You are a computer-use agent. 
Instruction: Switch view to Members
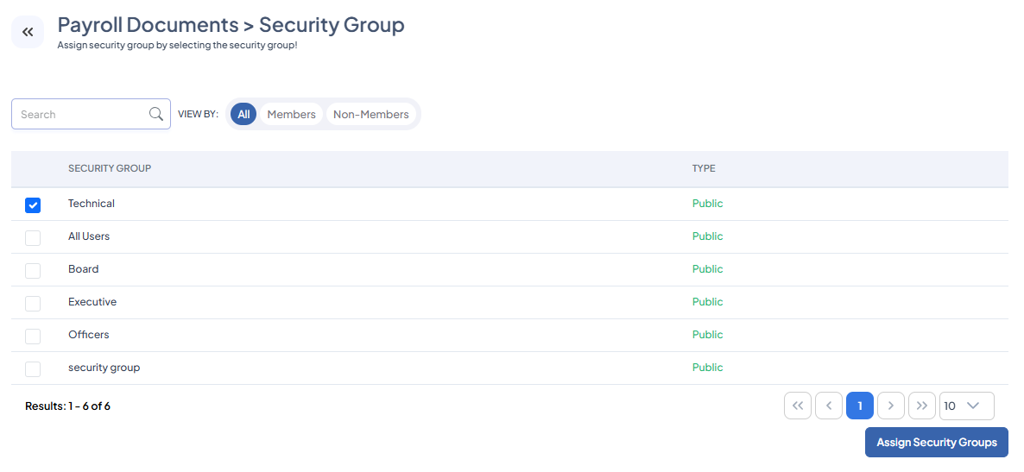coord(291,115)
